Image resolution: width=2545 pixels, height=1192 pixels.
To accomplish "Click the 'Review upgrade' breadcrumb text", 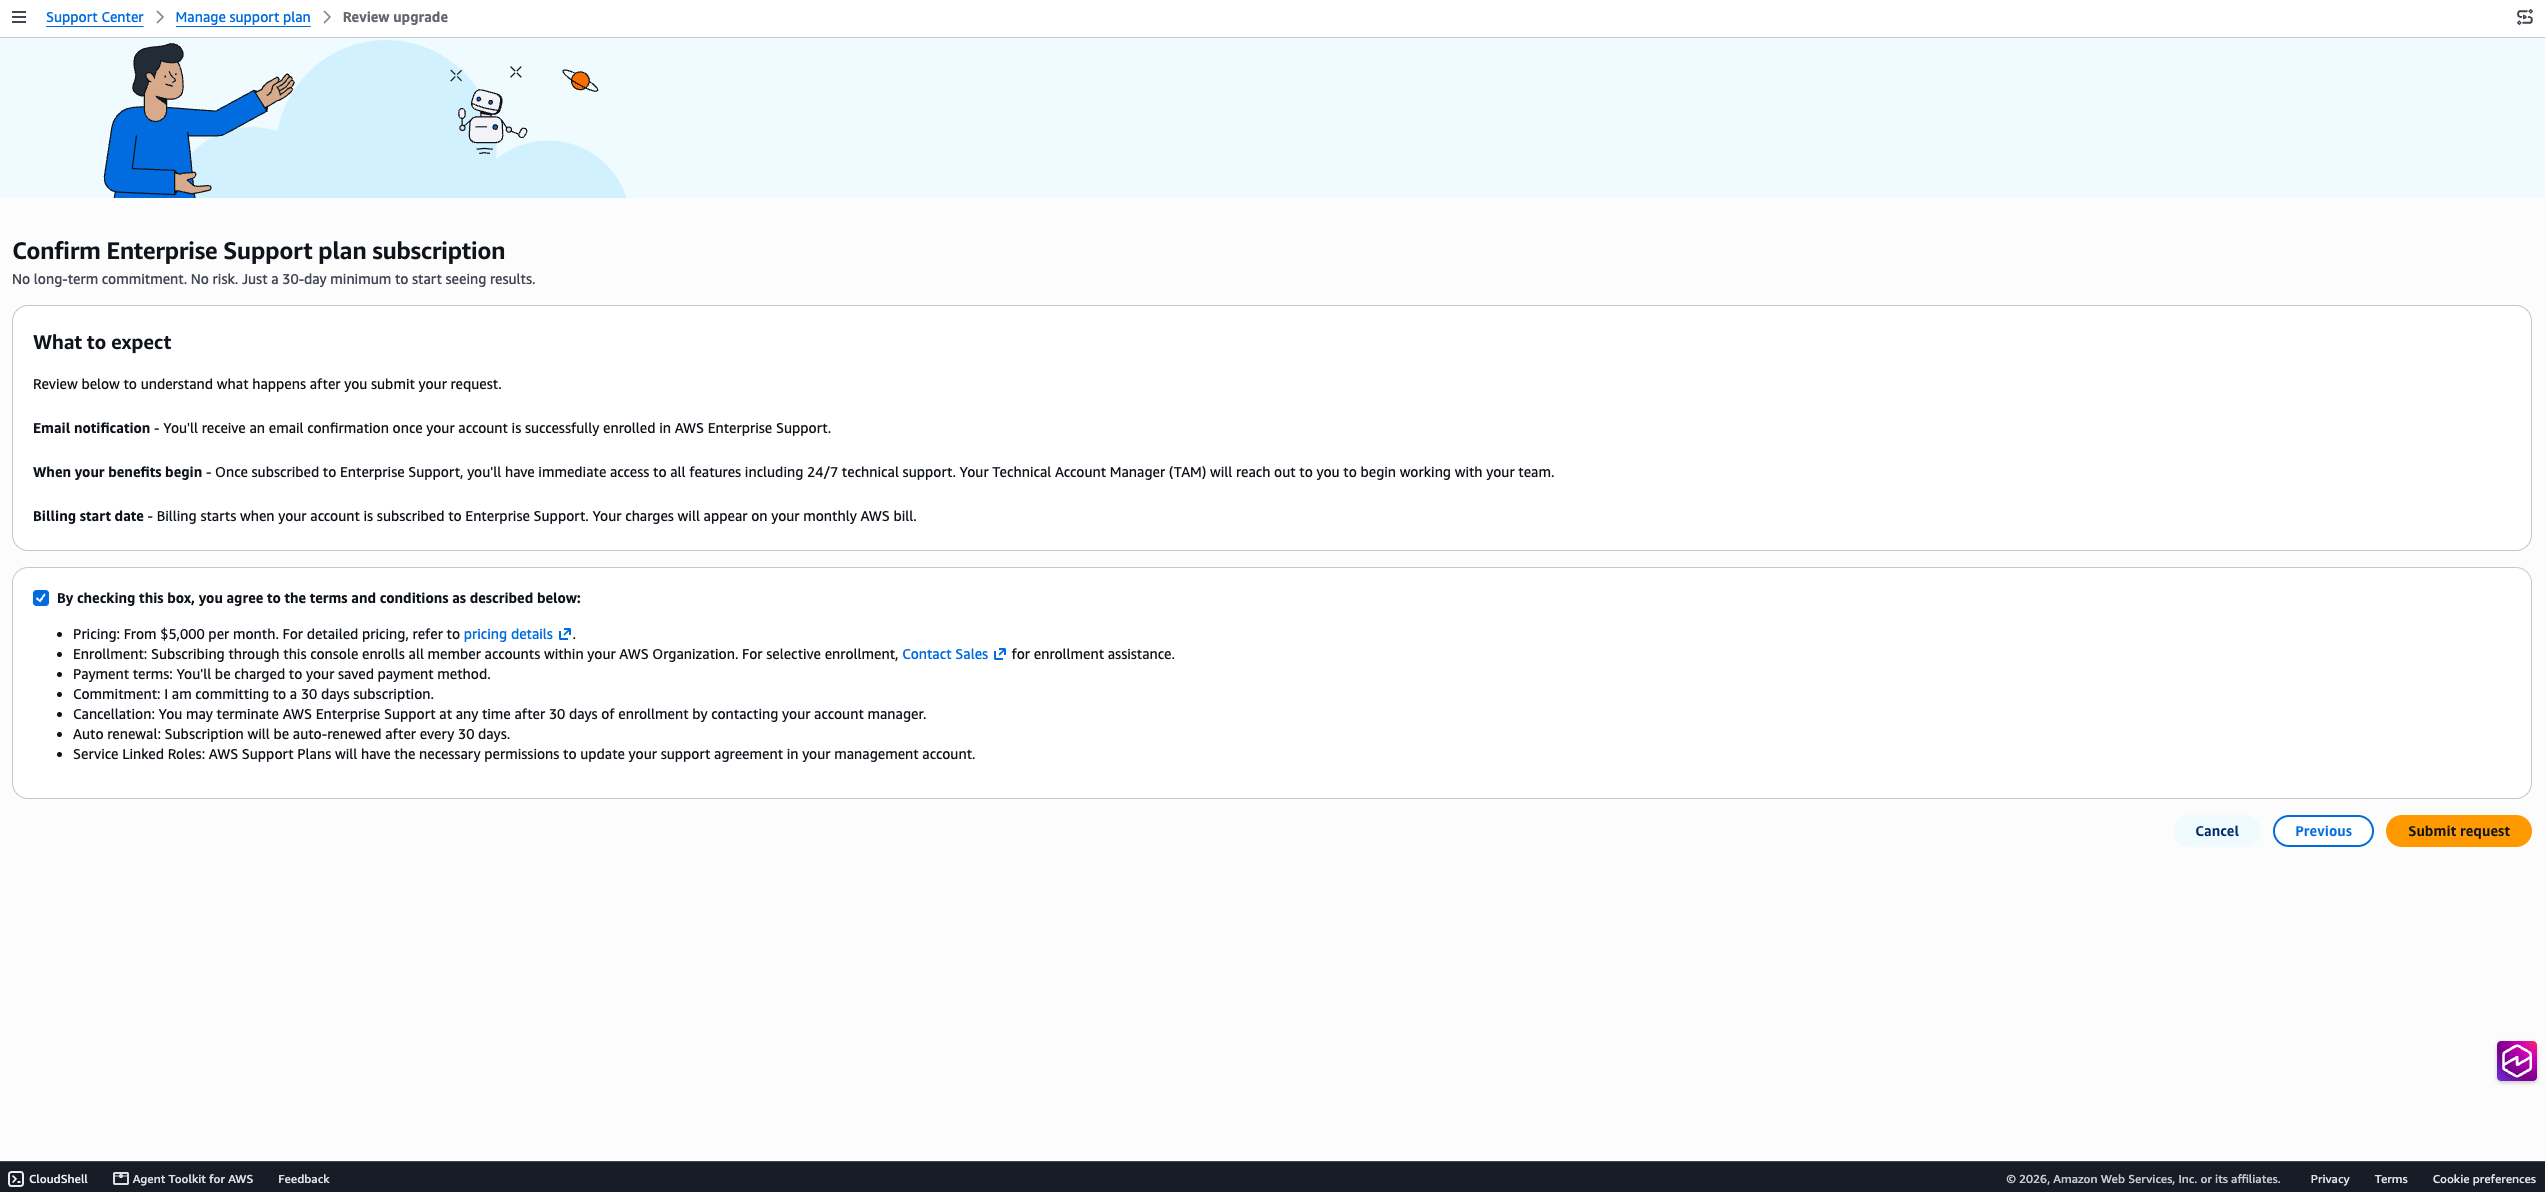I will [x=395, y=17].
